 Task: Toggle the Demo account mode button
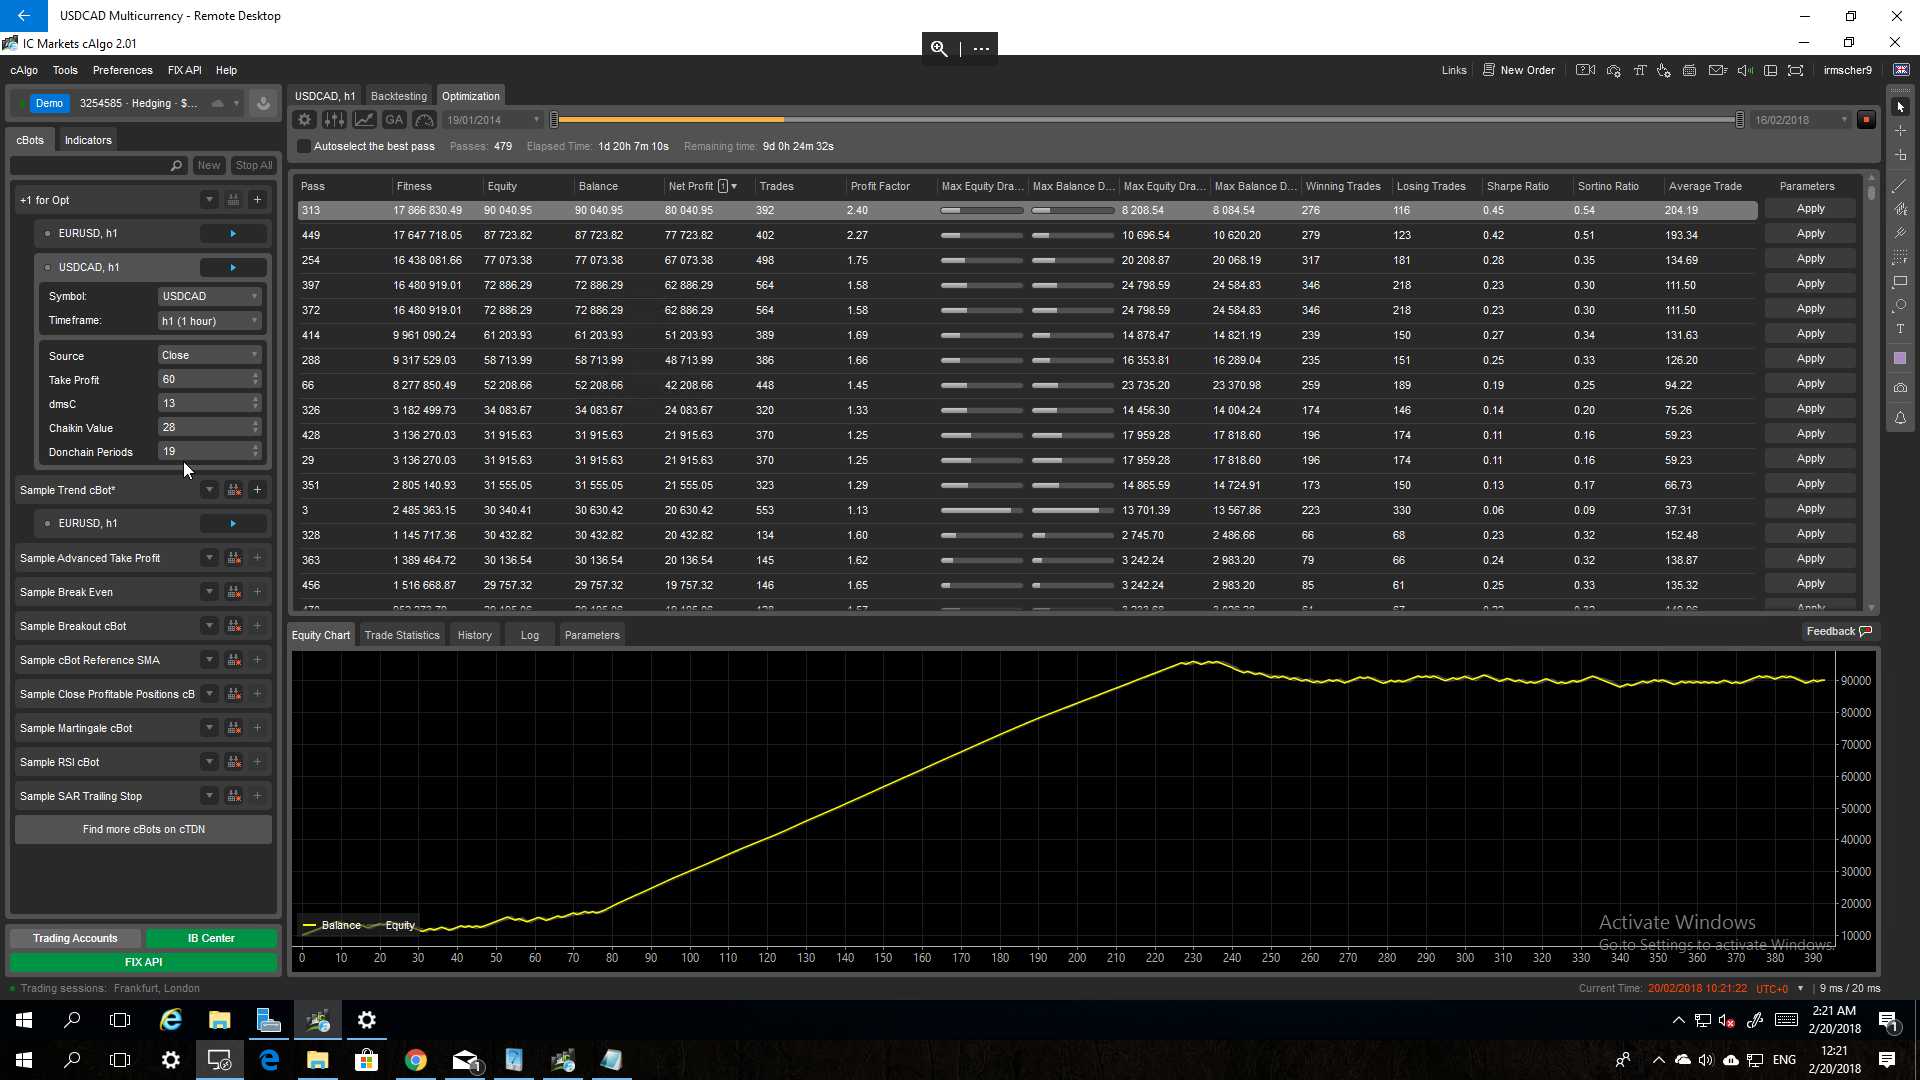coord(48,103)
